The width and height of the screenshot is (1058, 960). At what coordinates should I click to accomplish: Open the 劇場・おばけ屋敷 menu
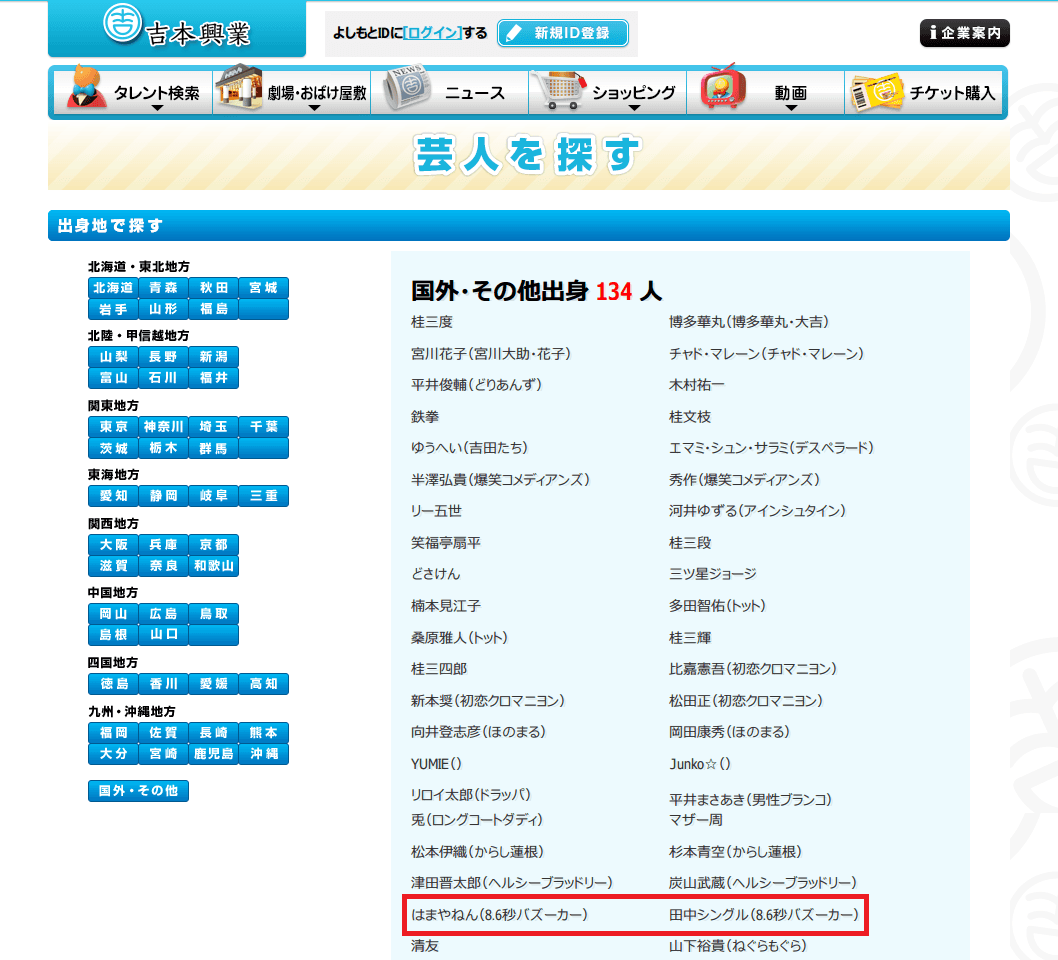[x=291, y=92]
